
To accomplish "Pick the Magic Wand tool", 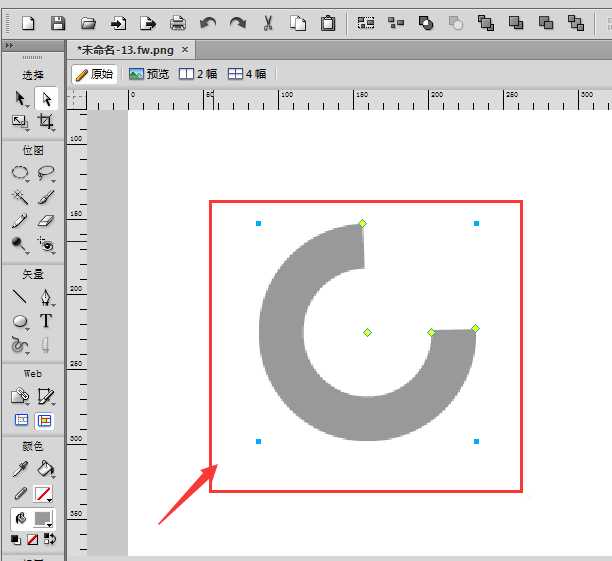I will [20, 197].
